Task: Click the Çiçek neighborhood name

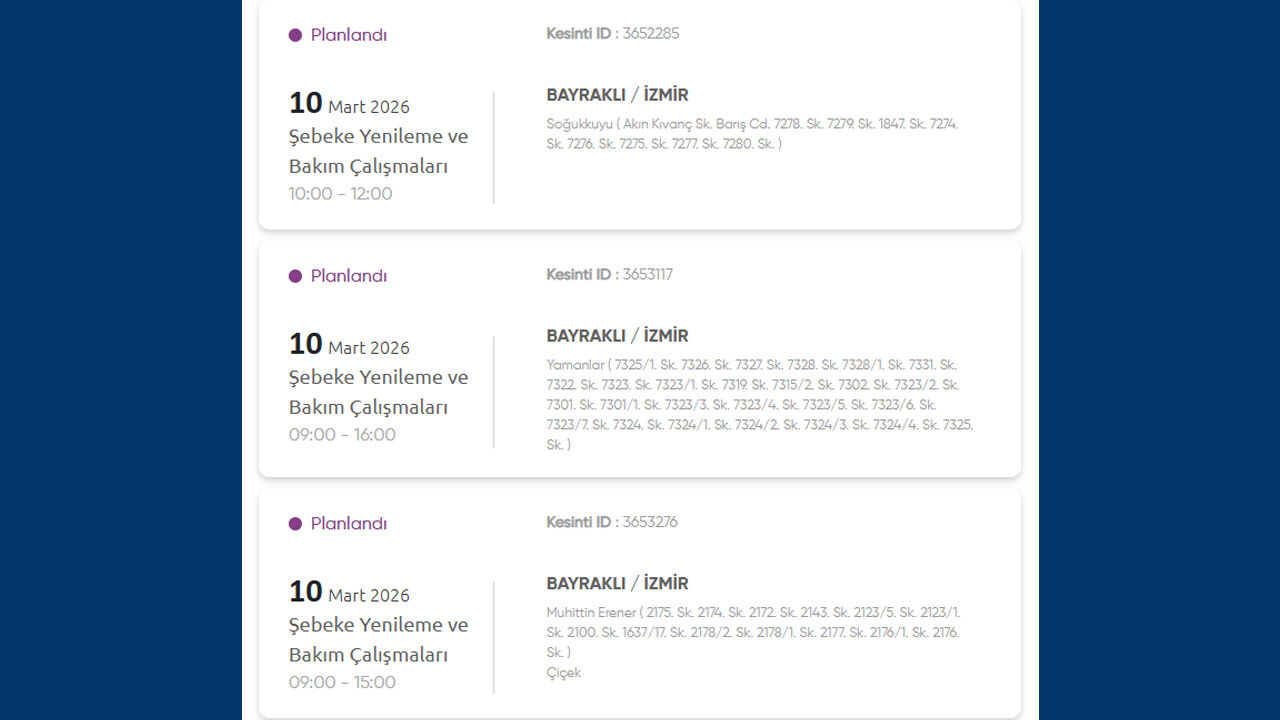Action: click(563, 673)
